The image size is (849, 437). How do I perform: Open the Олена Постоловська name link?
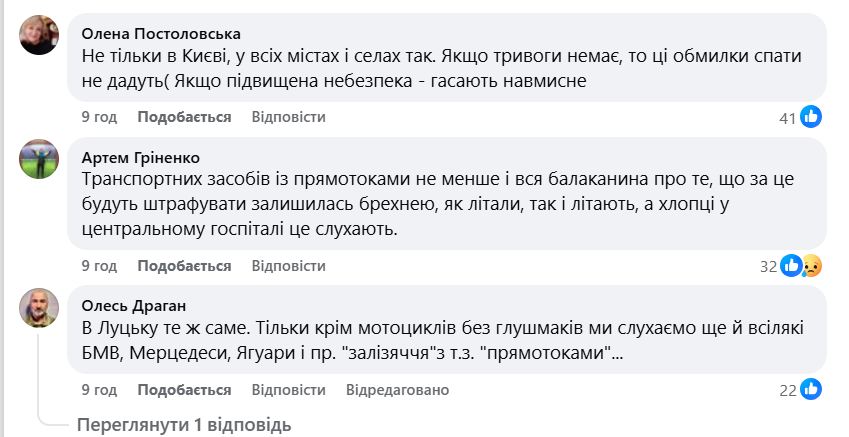pos(160,32)
